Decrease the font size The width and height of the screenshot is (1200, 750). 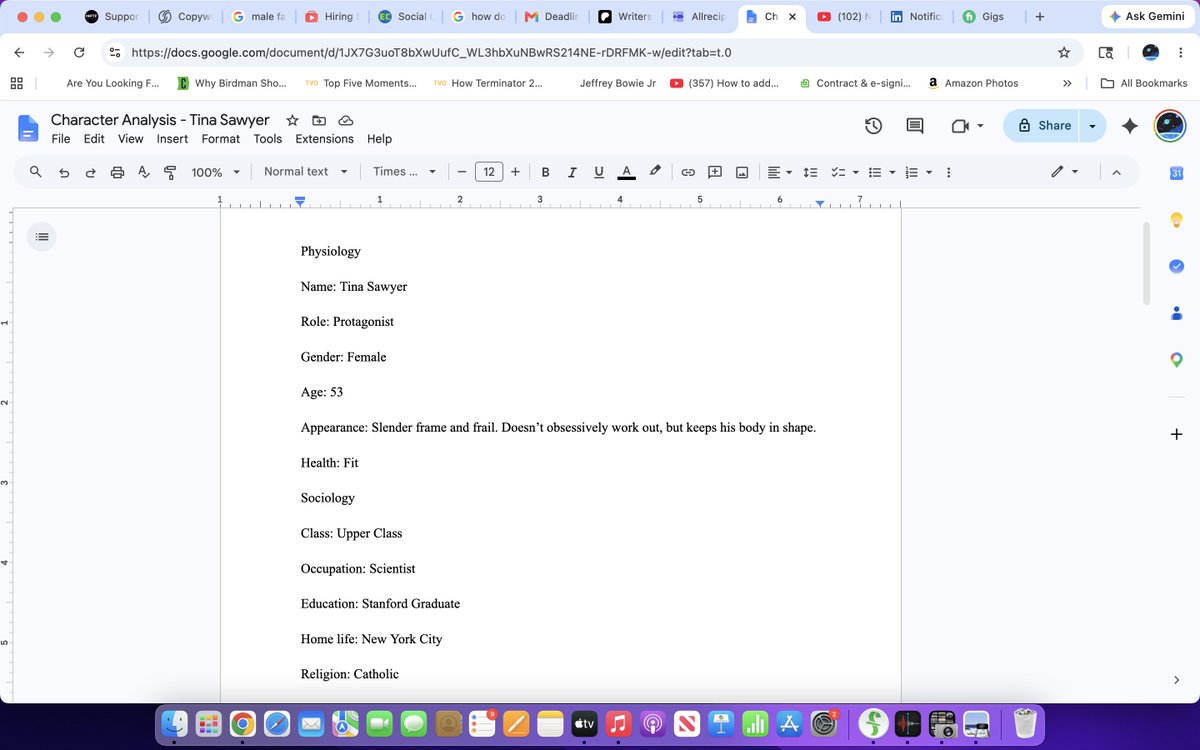pos(462,172)
